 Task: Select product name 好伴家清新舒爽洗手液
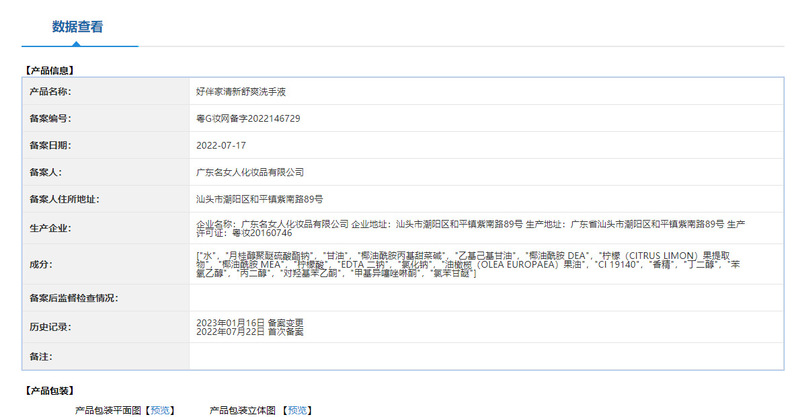[241, 92]
